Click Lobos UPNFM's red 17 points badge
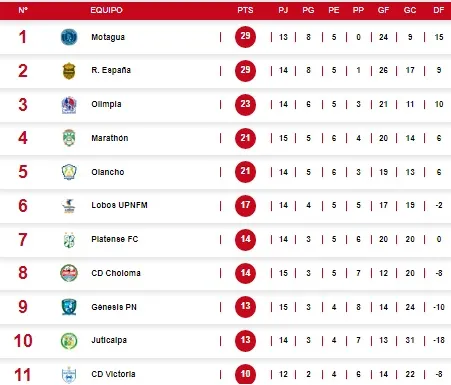Image resolution: width=451 pixels, height=385 pixels. click(x=245, y=205)
